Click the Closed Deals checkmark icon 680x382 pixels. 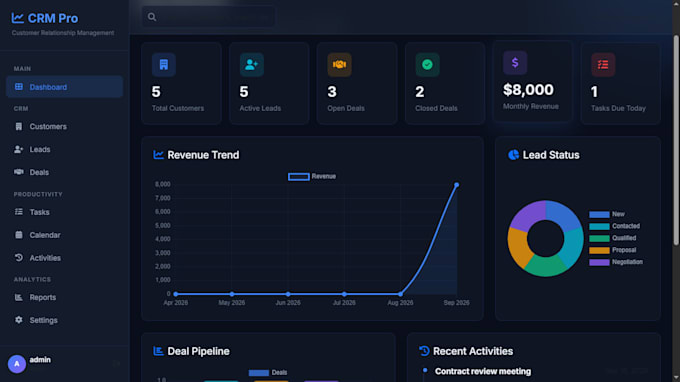427,65
